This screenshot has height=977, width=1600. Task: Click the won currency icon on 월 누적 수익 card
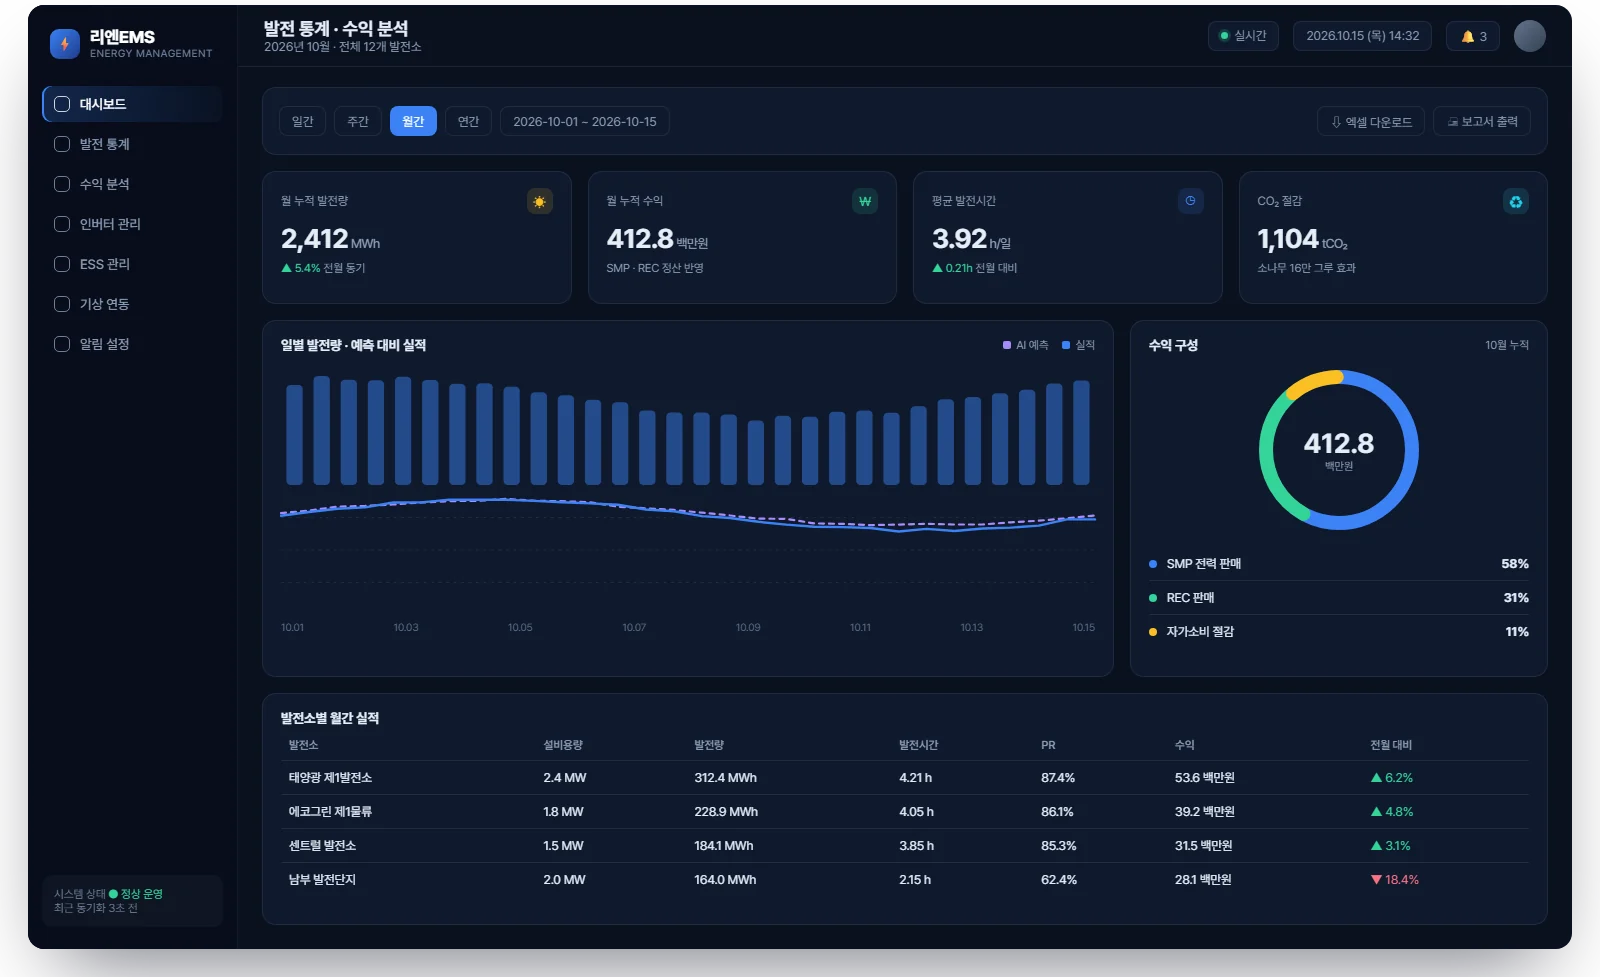point(865,202)
